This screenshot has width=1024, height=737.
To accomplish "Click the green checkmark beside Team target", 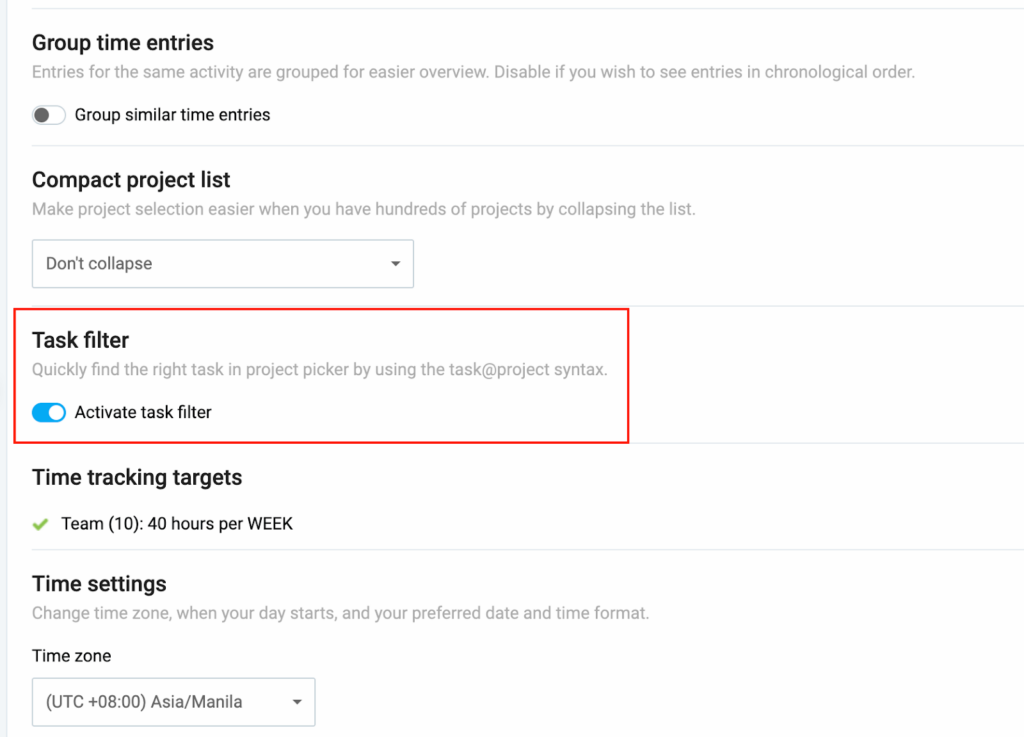I will click(x=41, y=523).
